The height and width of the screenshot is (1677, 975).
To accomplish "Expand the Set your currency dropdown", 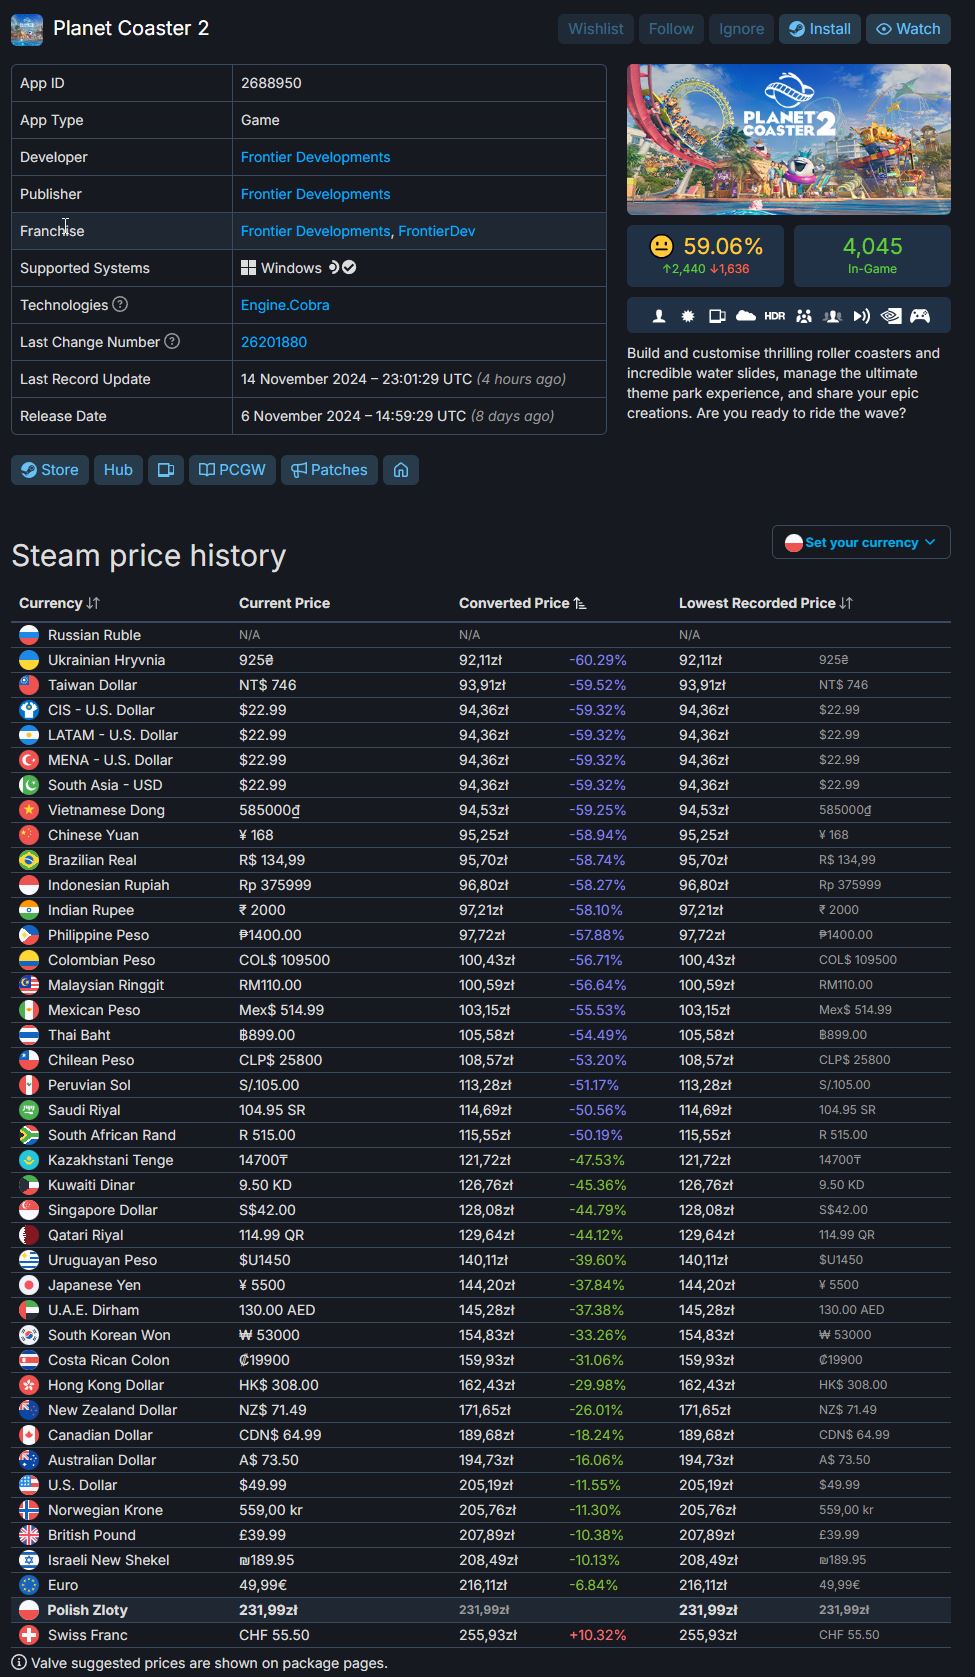I will pos(861,542).
